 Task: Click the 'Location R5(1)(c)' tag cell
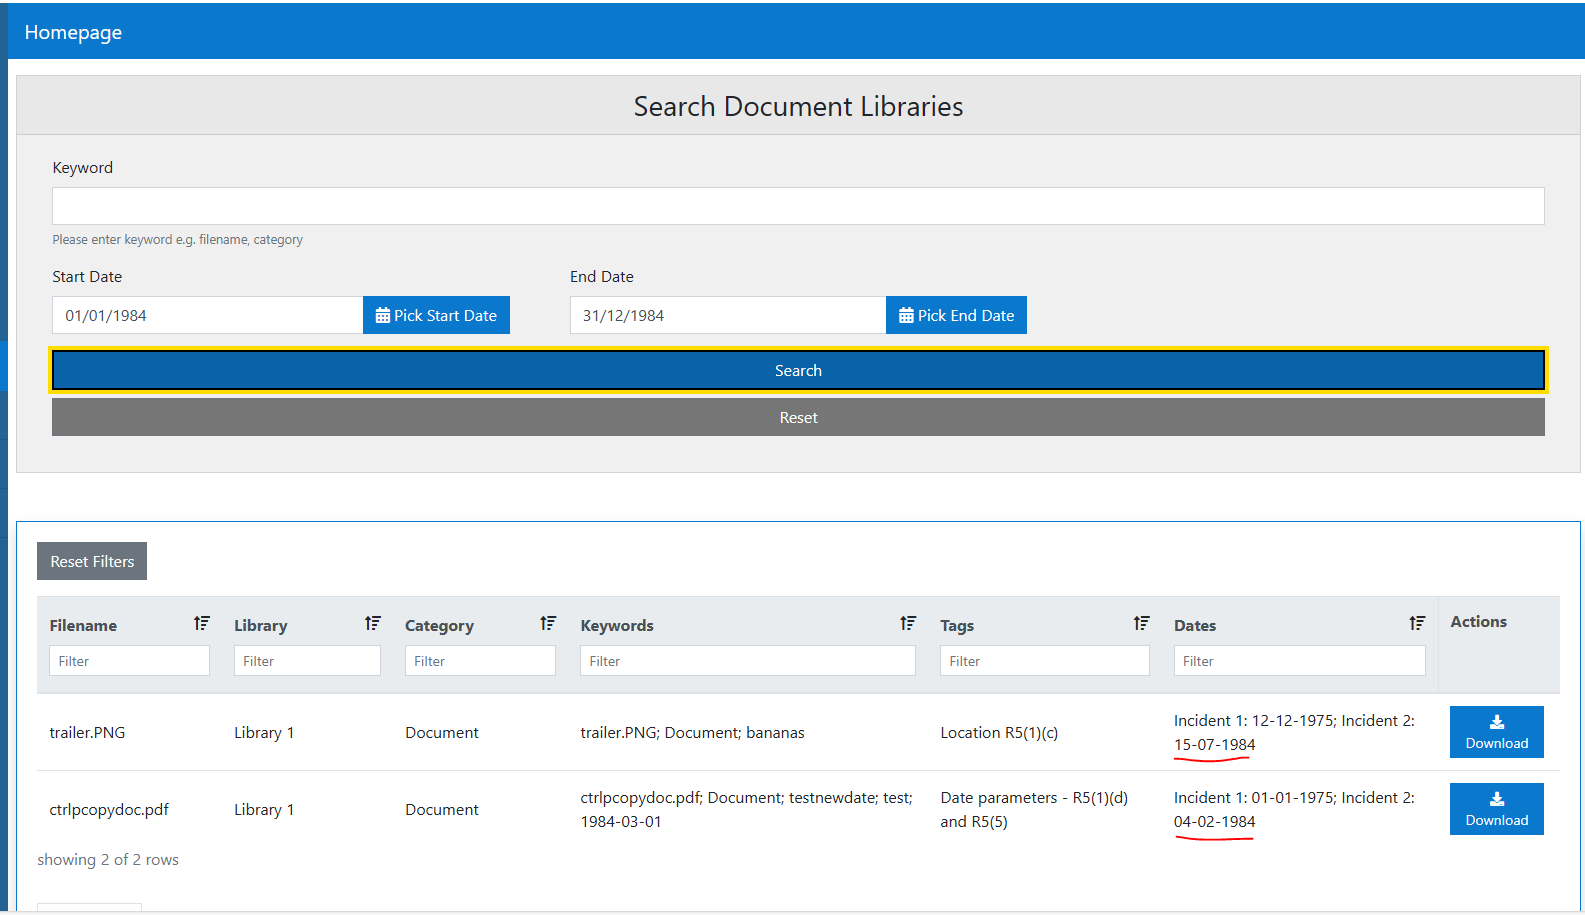999,732
